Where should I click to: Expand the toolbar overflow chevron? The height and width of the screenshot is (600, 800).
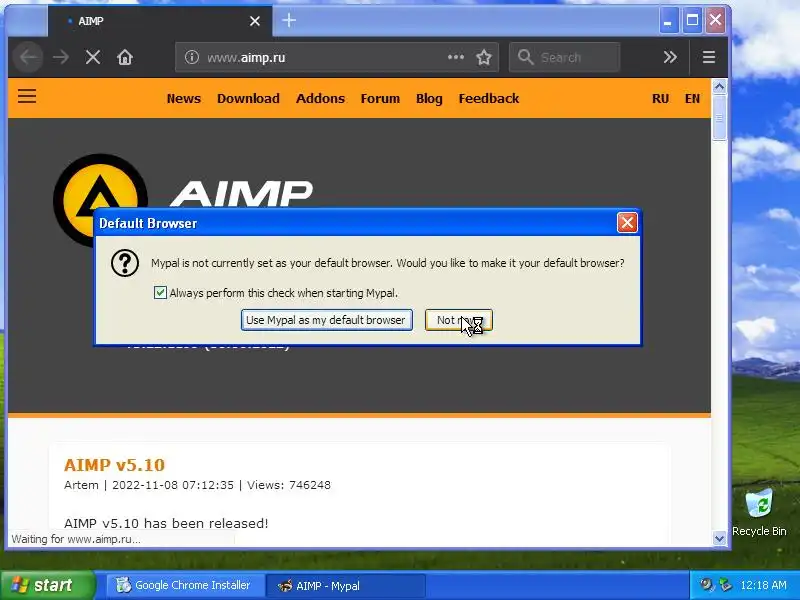[670, 57]
